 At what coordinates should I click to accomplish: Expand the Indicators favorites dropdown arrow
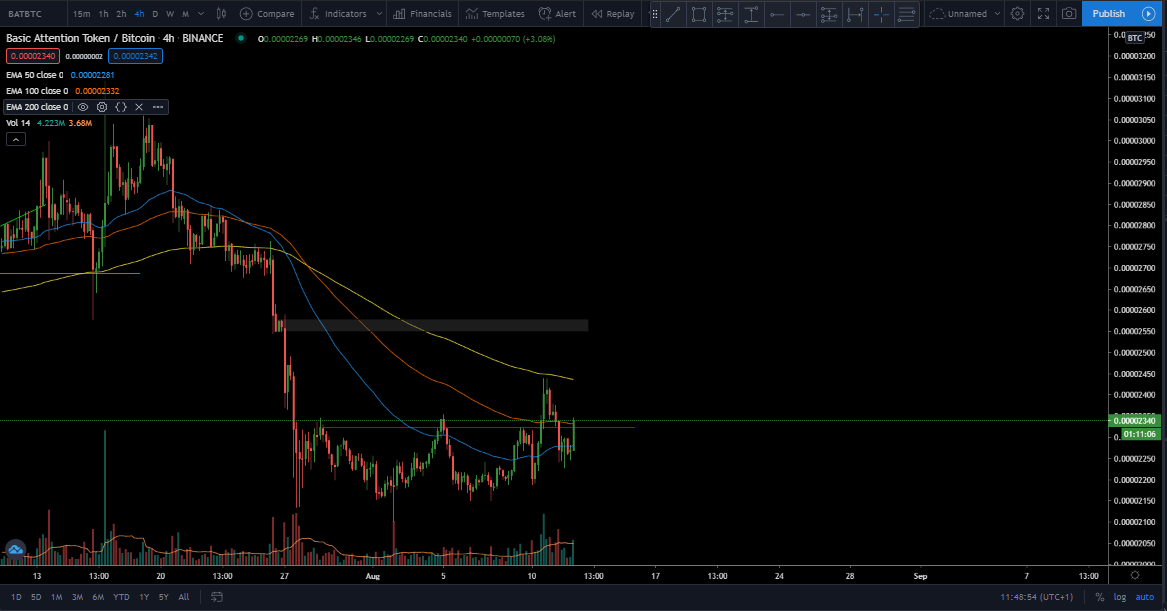(379, 13)
